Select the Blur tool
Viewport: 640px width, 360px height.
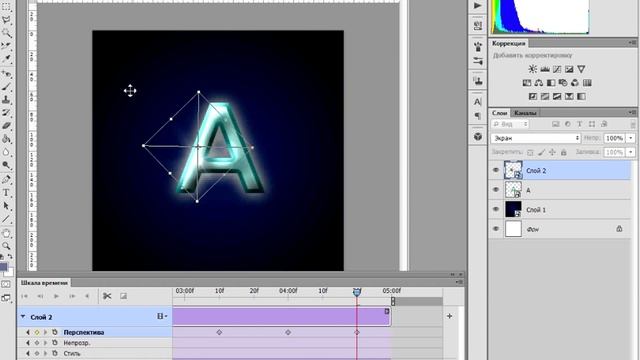click(6, 152)
